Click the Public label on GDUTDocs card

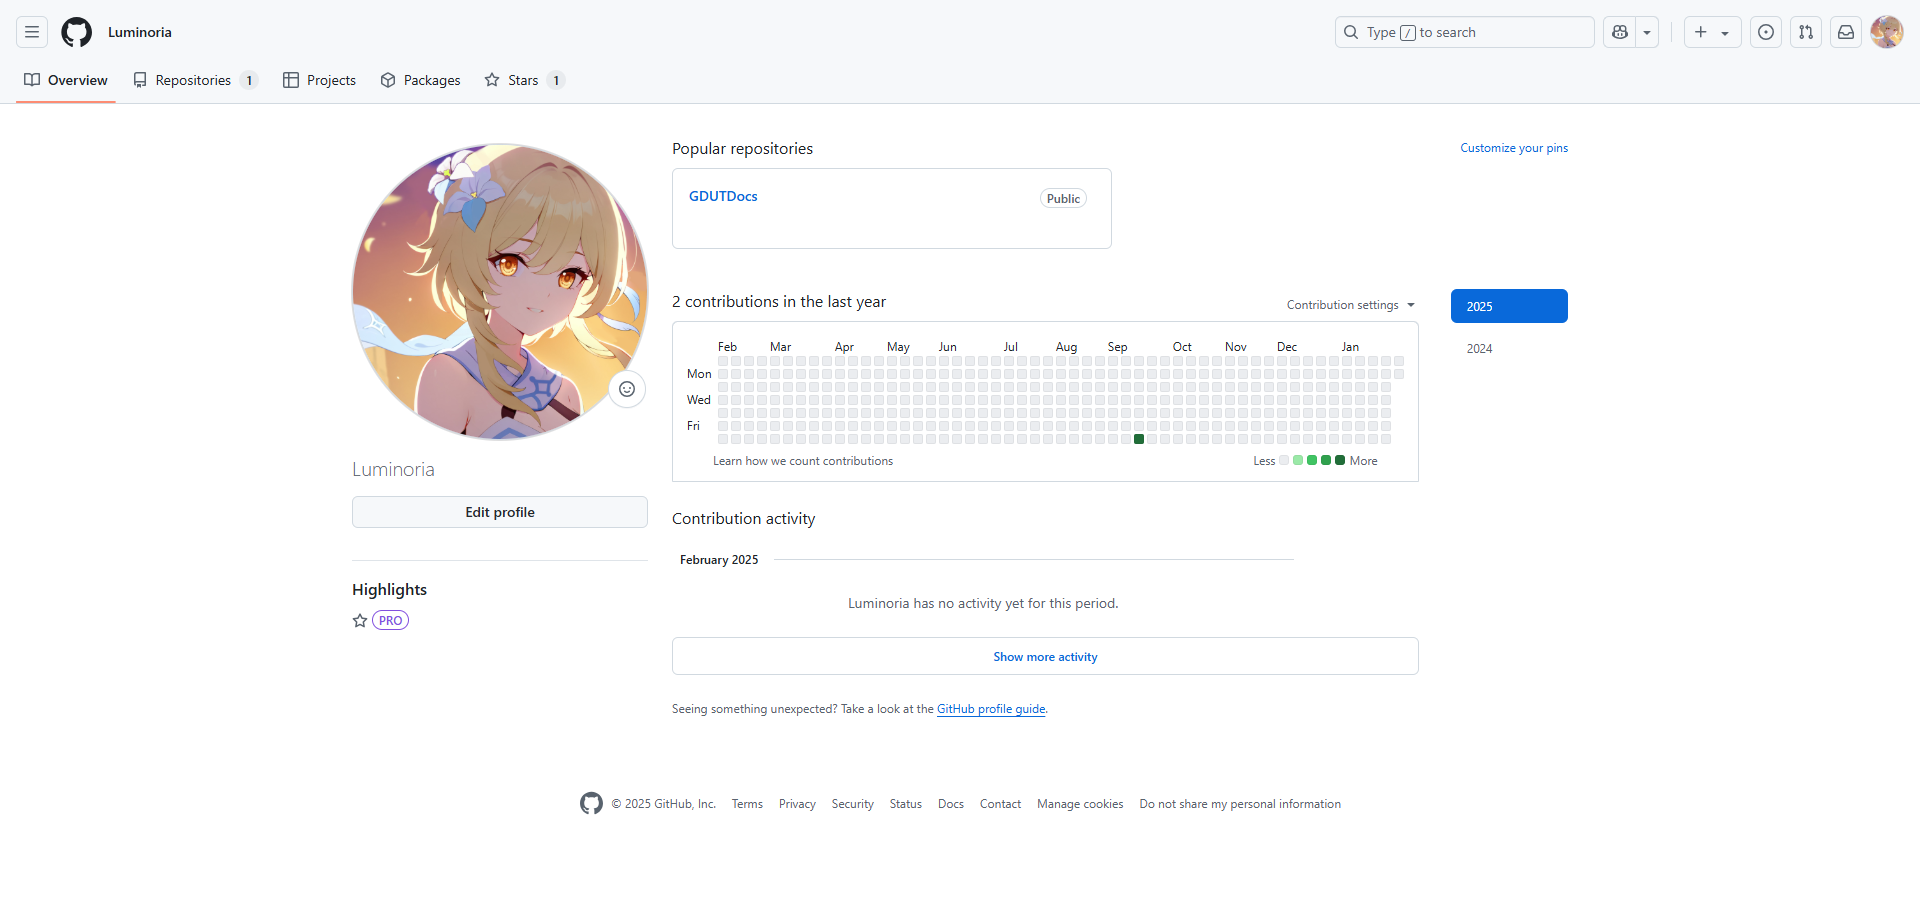(x=1063, y=198)
